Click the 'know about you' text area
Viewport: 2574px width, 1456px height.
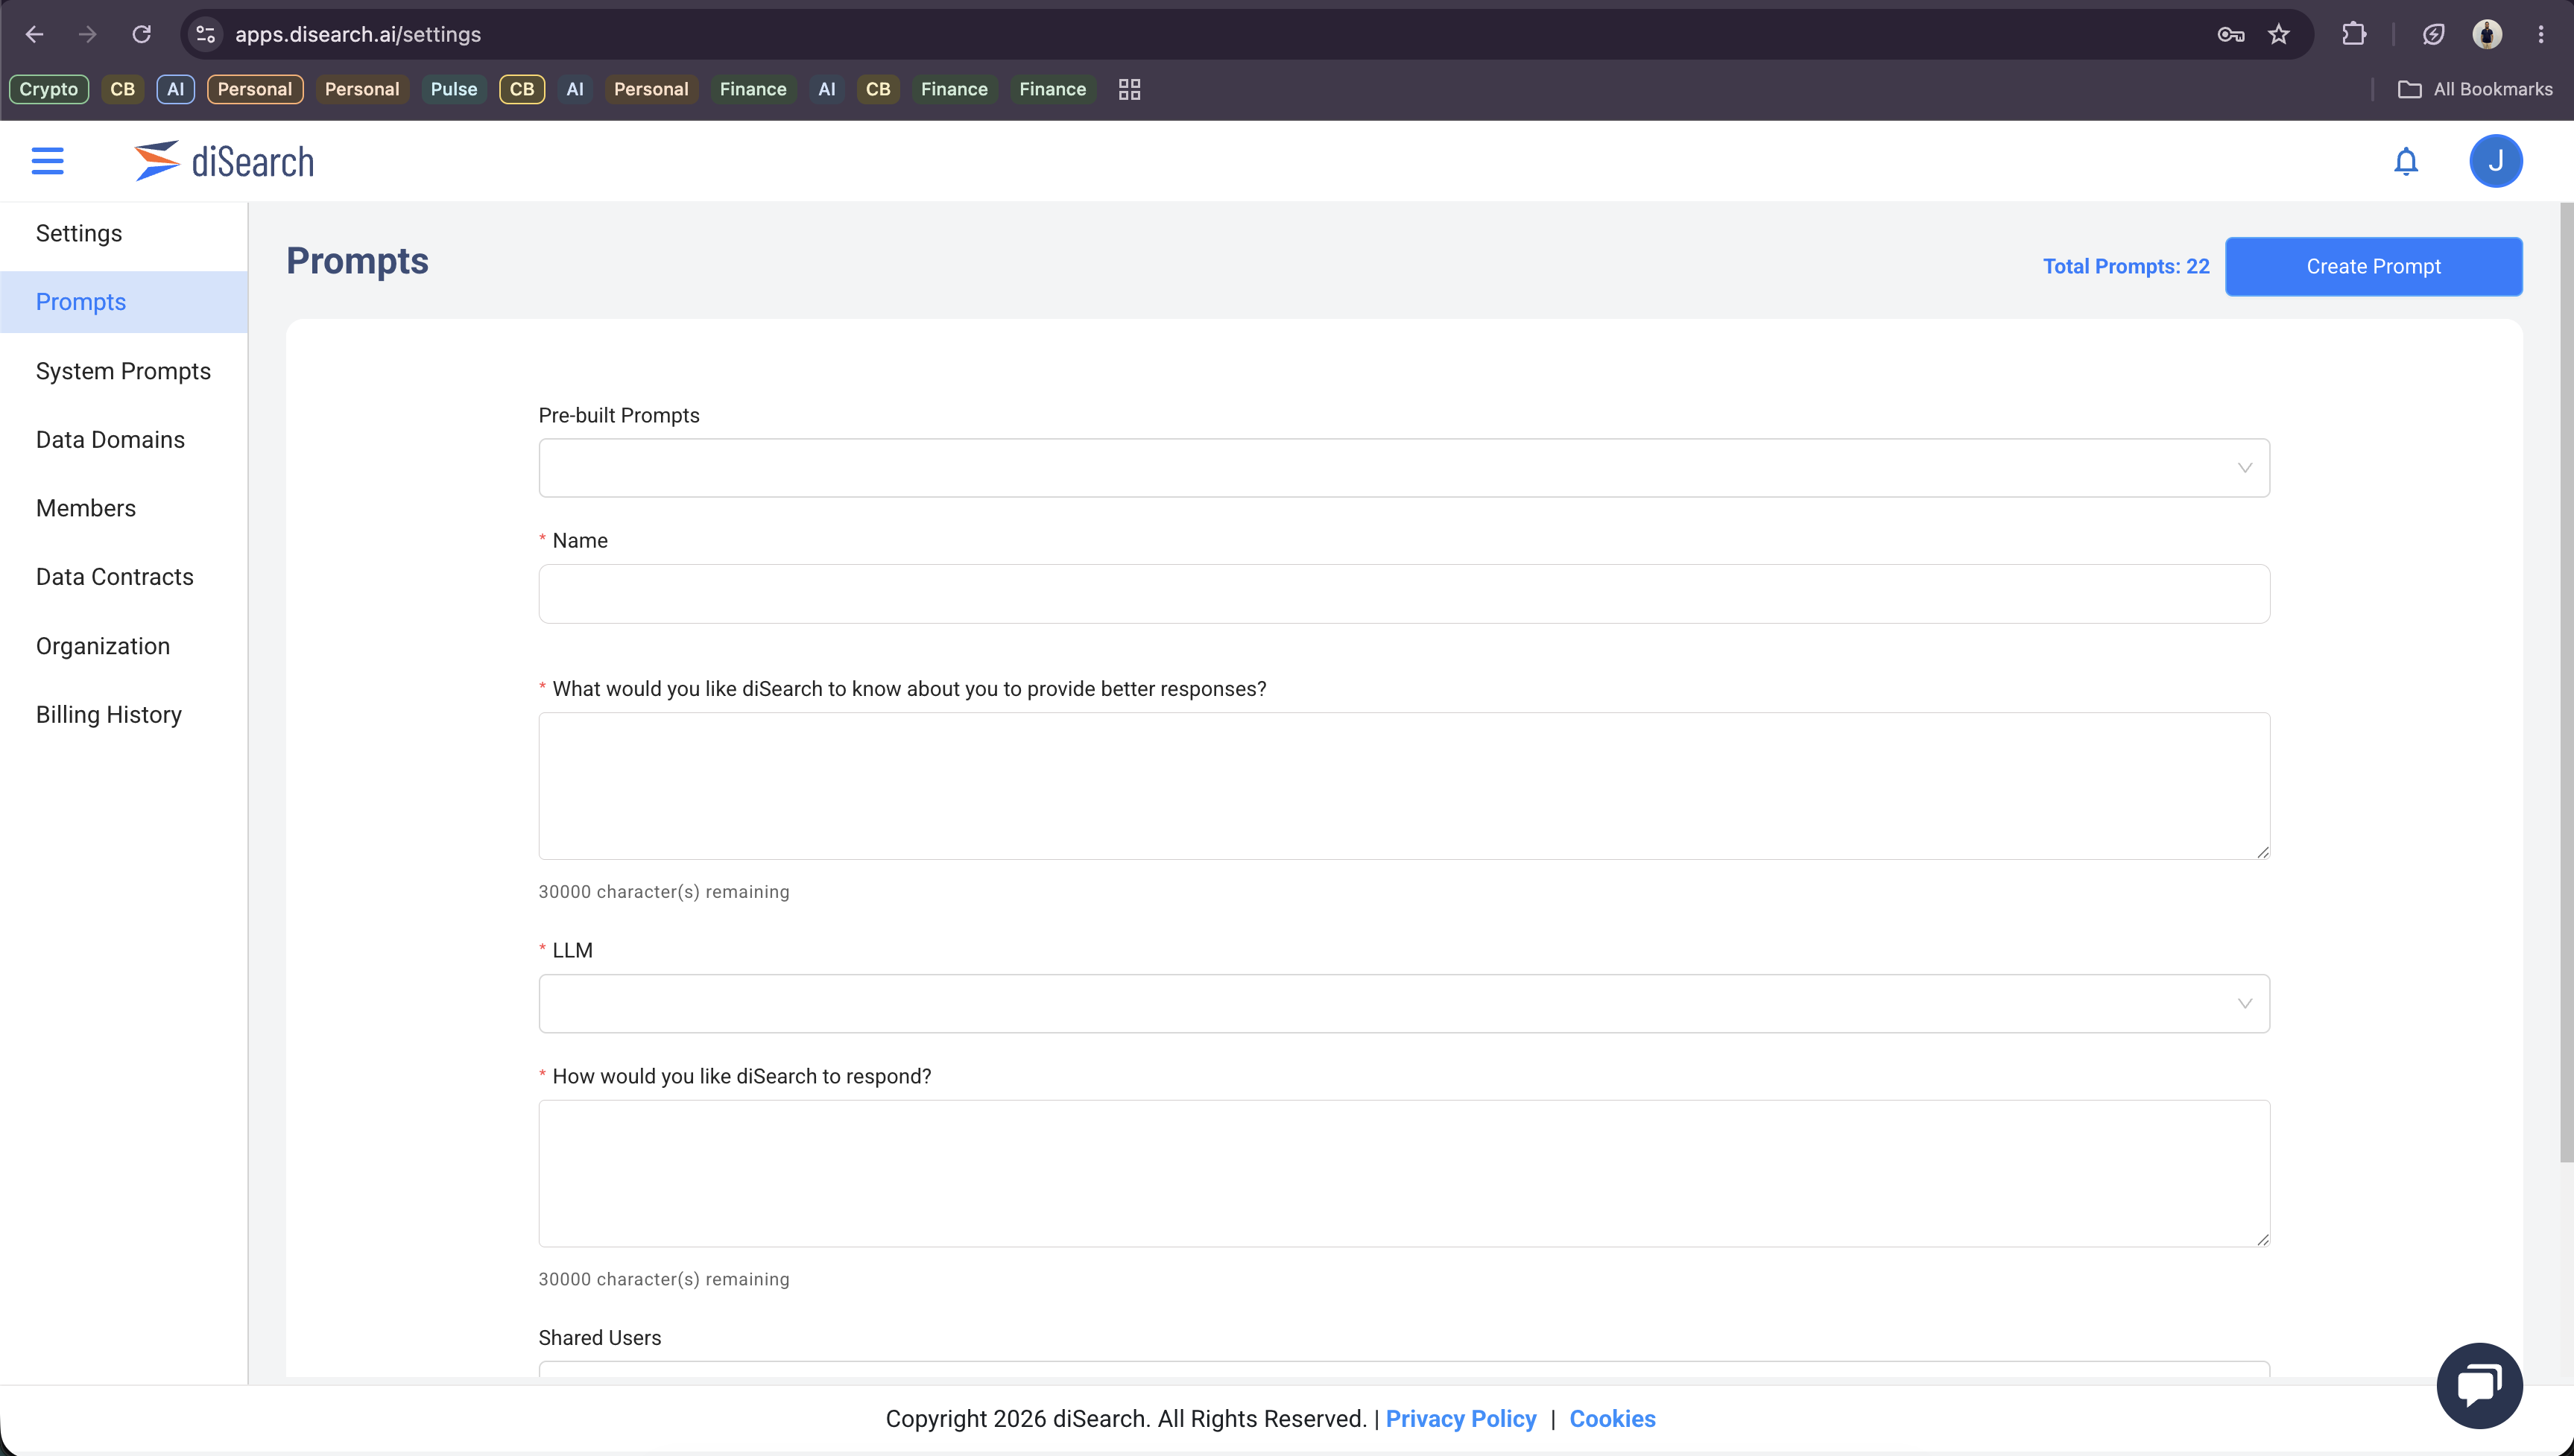coord(1403,786)
